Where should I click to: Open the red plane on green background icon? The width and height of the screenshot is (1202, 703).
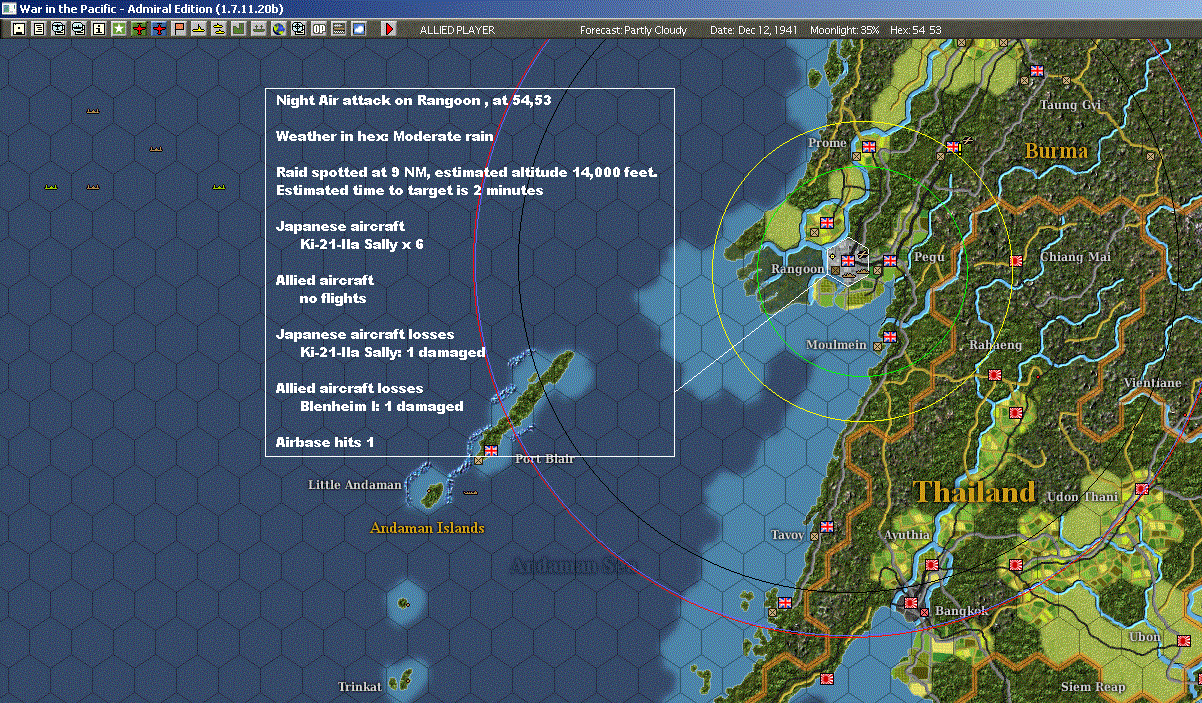(138, 29)
